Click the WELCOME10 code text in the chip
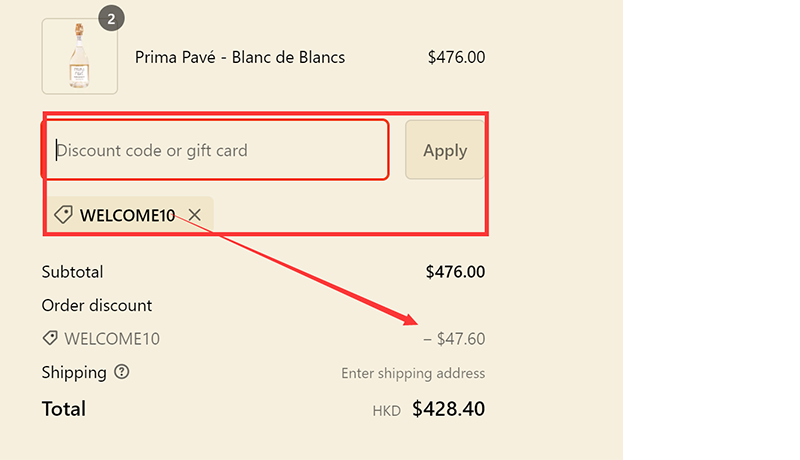Screen dimensions: 800x460 pyautogui.click(x=127, y=215)
